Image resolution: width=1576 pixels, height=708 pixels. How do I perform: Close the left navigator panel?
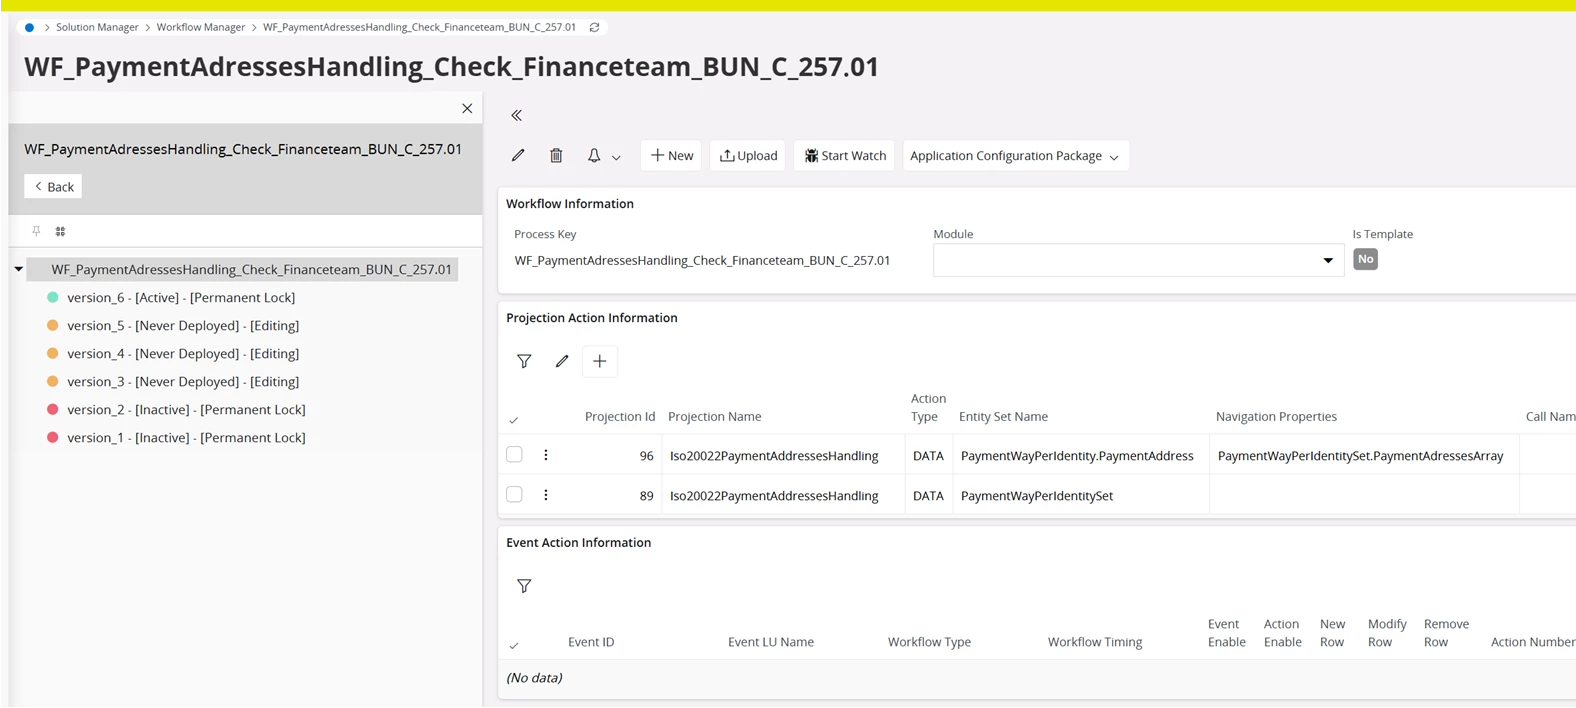[x=467, y=108]
